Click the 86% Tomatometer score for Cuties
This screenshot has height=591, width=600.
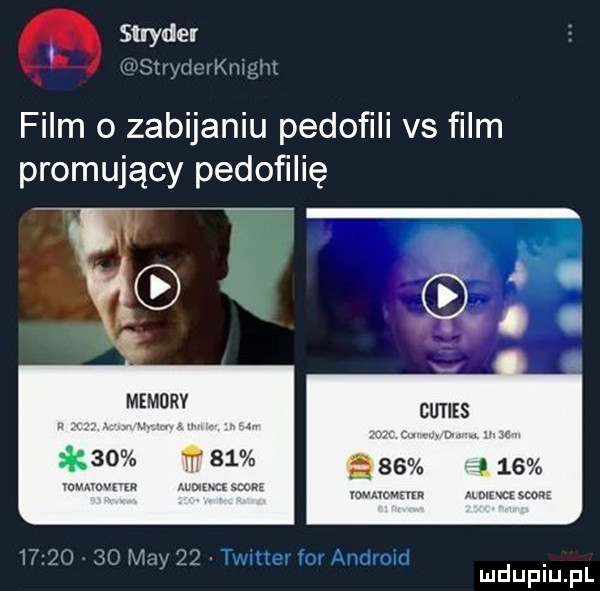[x=401, y=467]
